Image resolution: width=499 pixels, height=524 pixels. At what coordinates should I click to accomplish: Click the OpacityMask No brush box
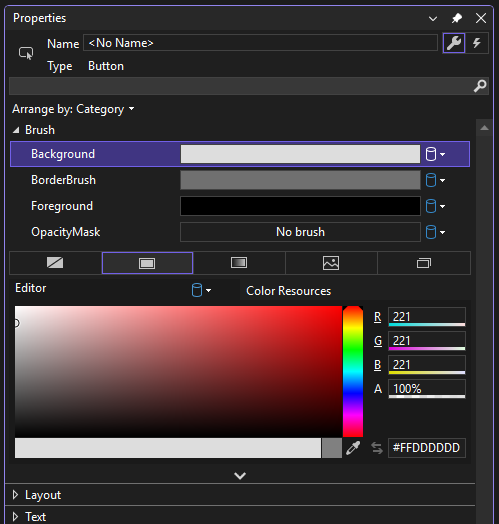coord(300,232)
